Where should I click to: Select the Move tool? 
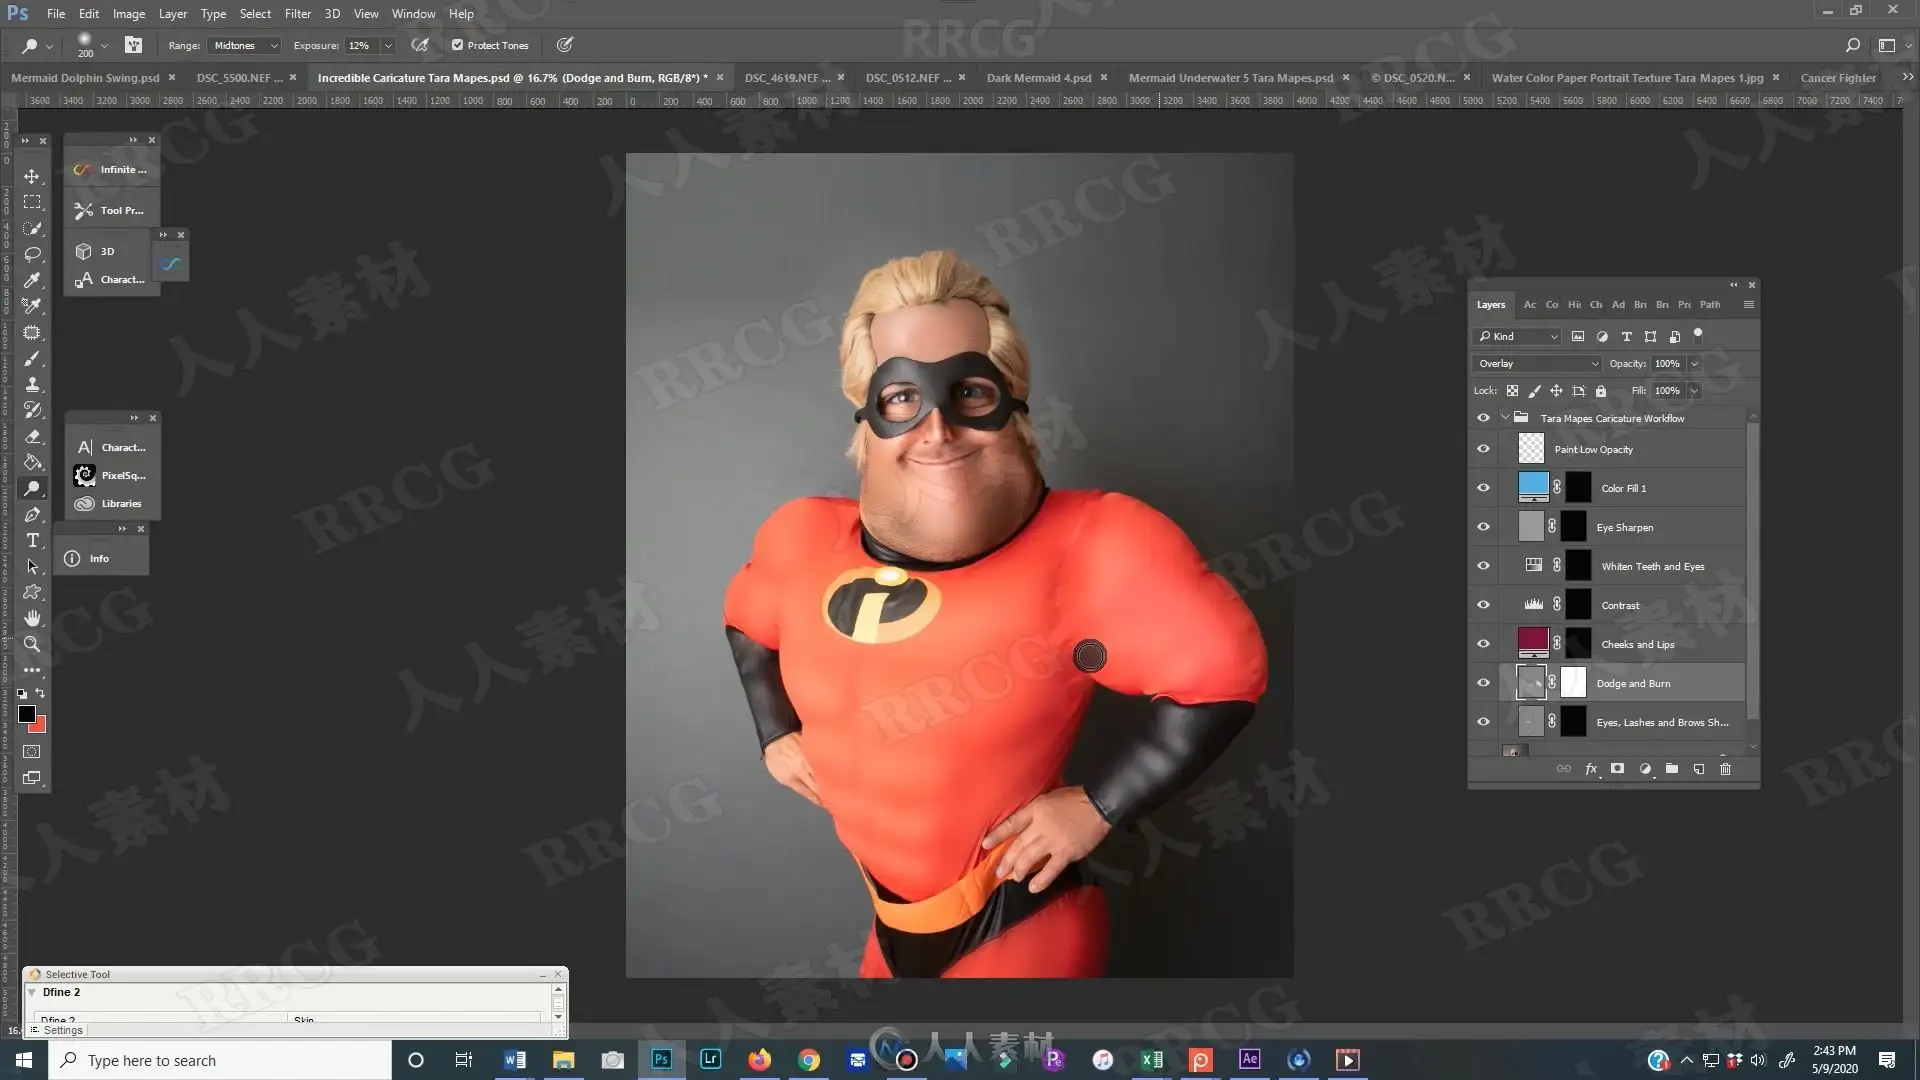[32, 176]
